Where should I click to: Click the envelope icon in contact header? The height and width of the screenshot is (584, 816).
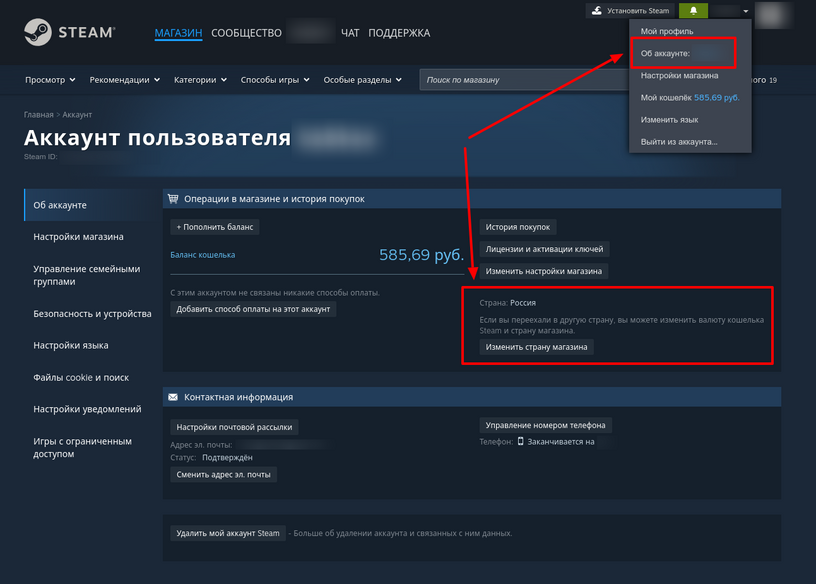(173, 397)
